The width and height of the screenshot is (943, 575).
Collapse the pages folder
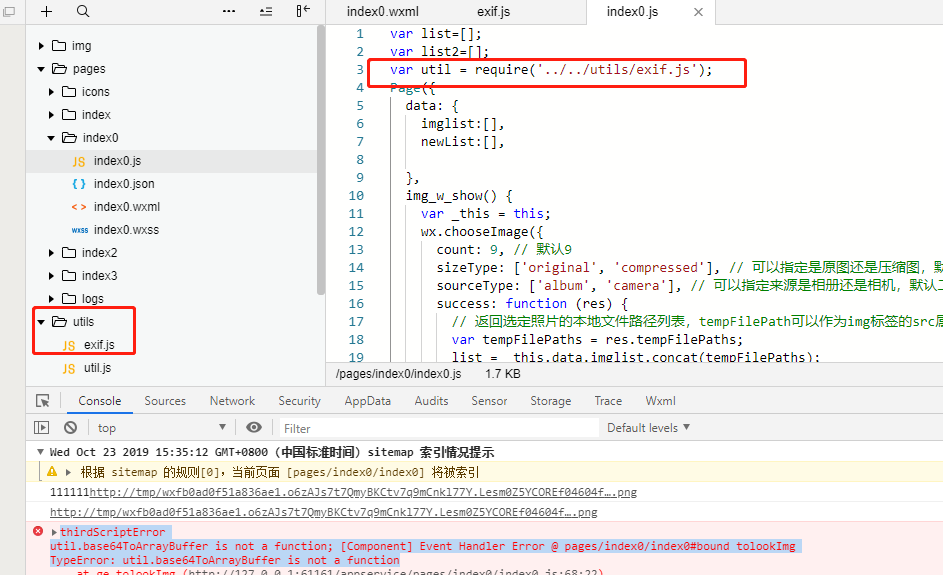point(41,69)
